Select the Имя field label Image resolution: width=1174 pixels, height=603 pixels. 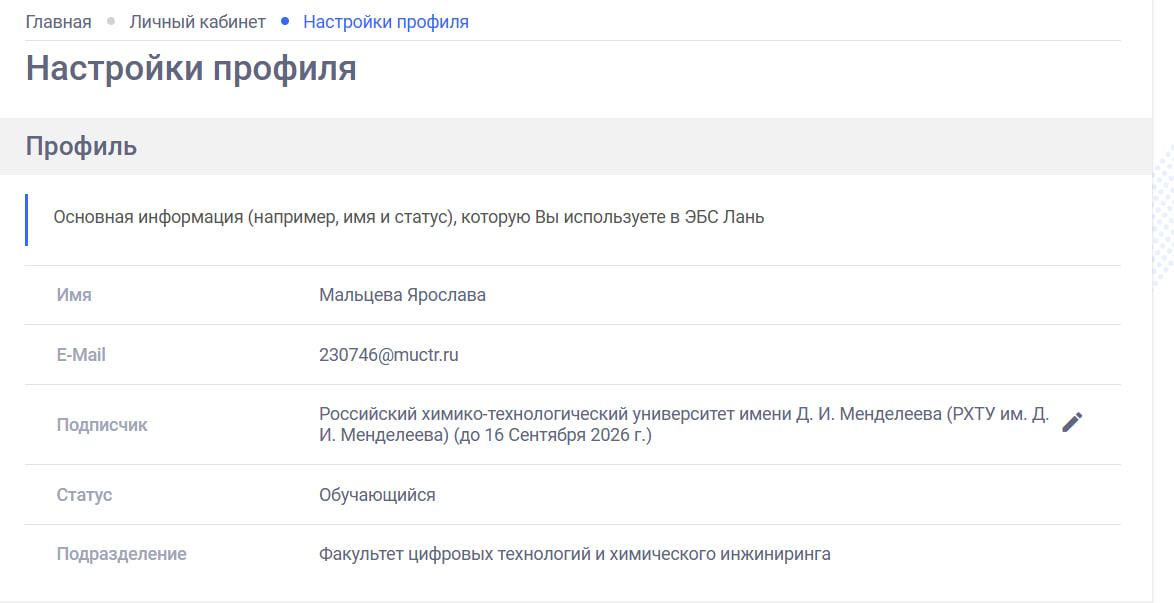74,295
